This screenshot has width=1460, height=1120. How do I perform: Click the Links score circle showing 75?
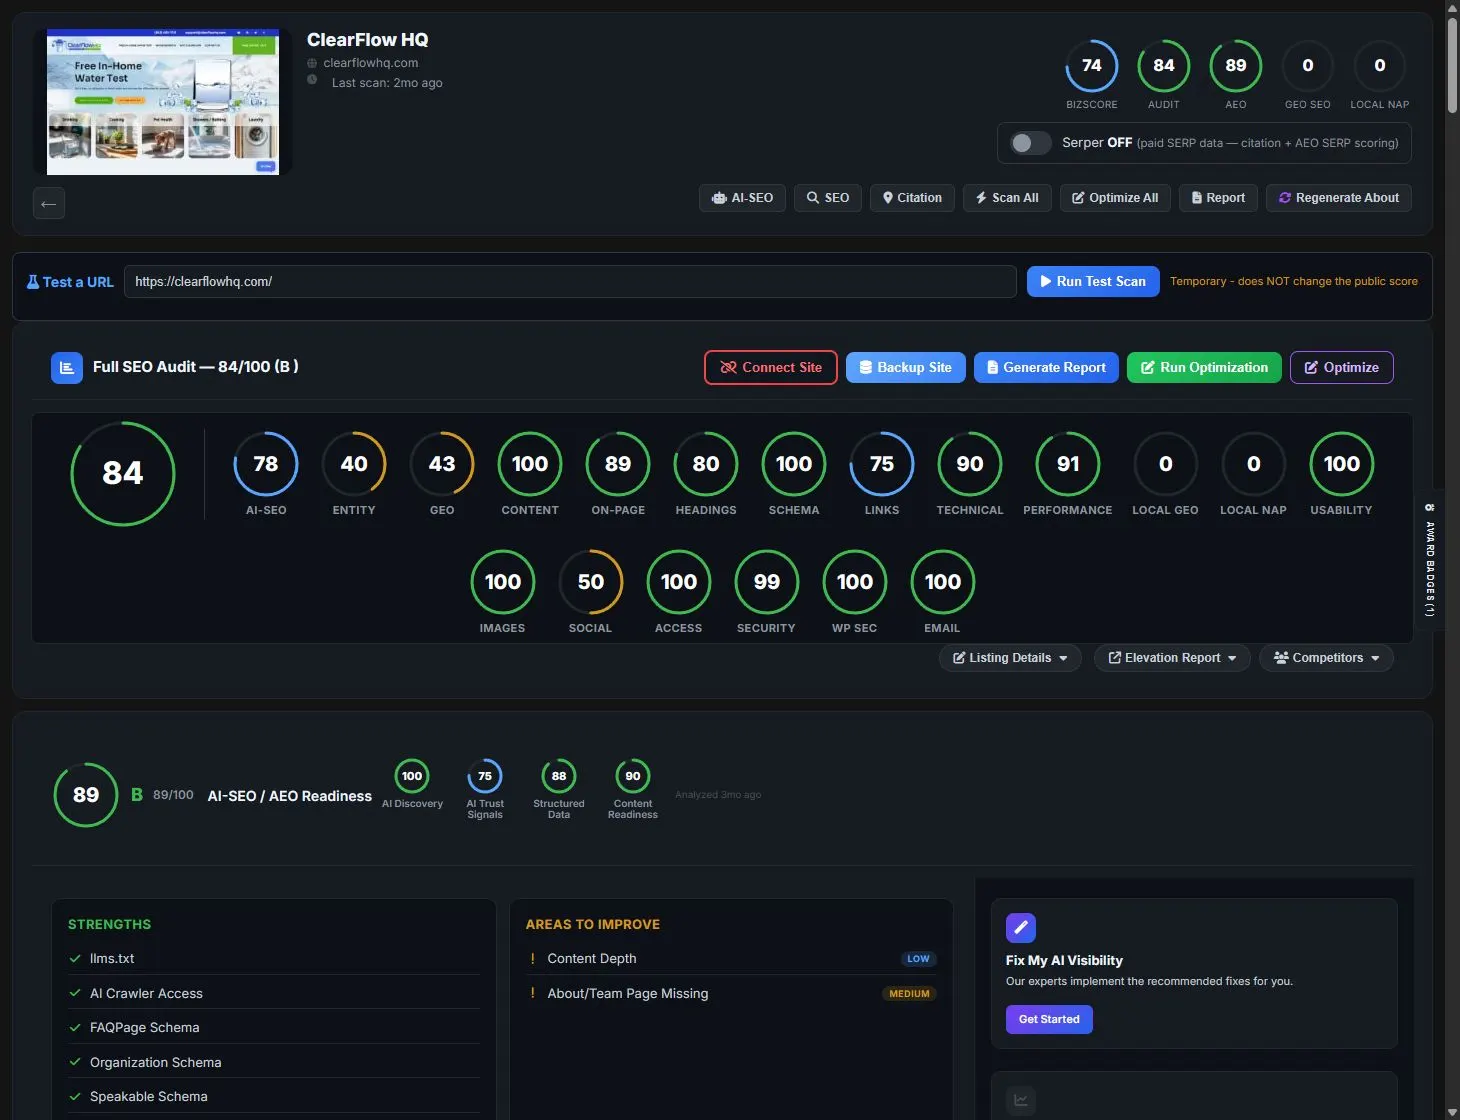(882, 464)
